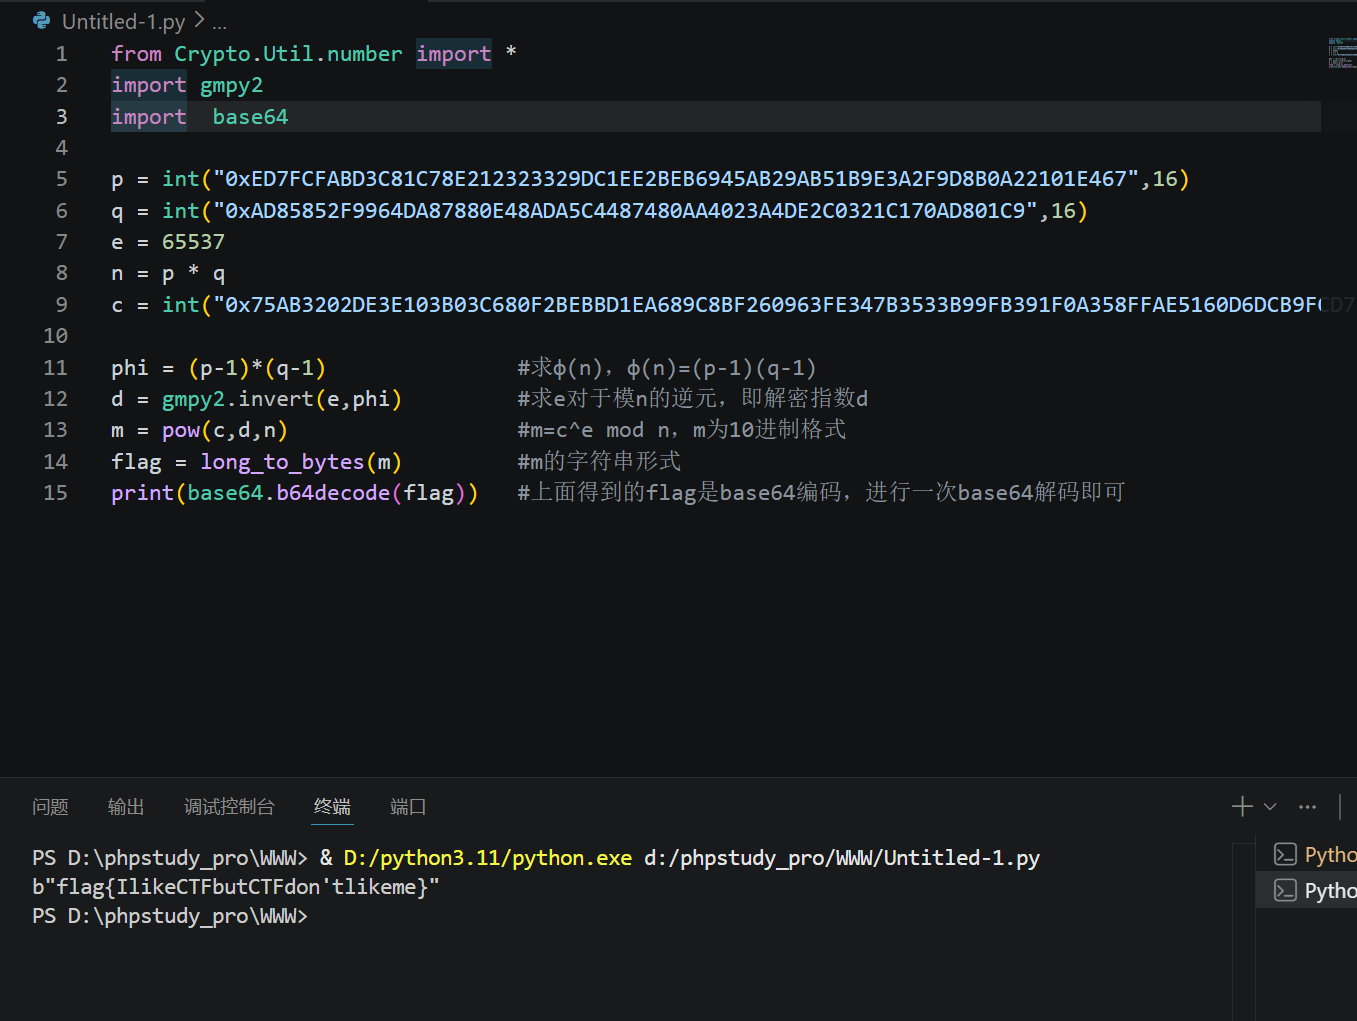
Task: Click the last terminal prompt PS D:\phpstudy_pro\WWW>
Action: (x=170, y=916)
